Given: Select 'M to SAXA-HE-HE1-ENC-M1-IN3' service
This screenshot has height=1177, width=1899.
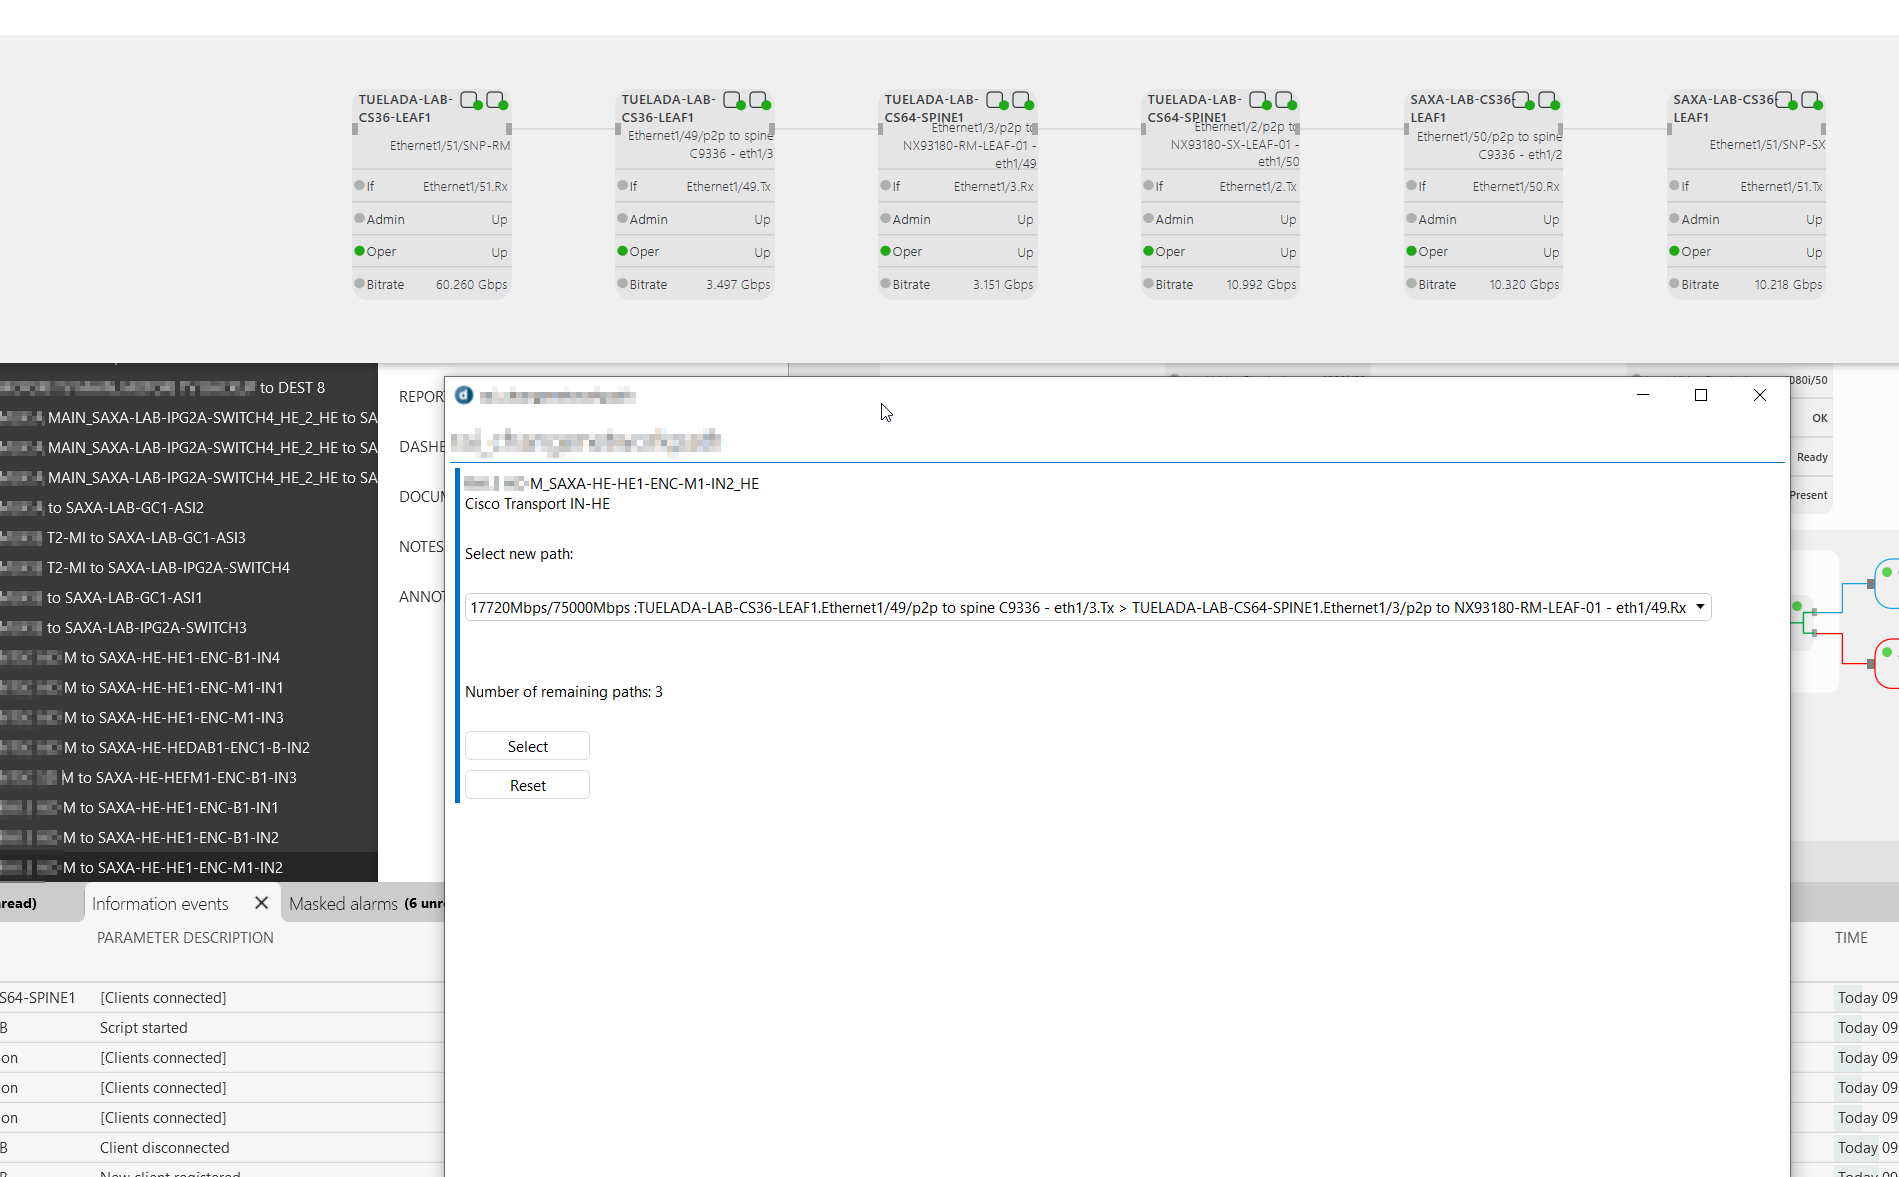Looking at the screenshot, I should [x=189, y=717].
